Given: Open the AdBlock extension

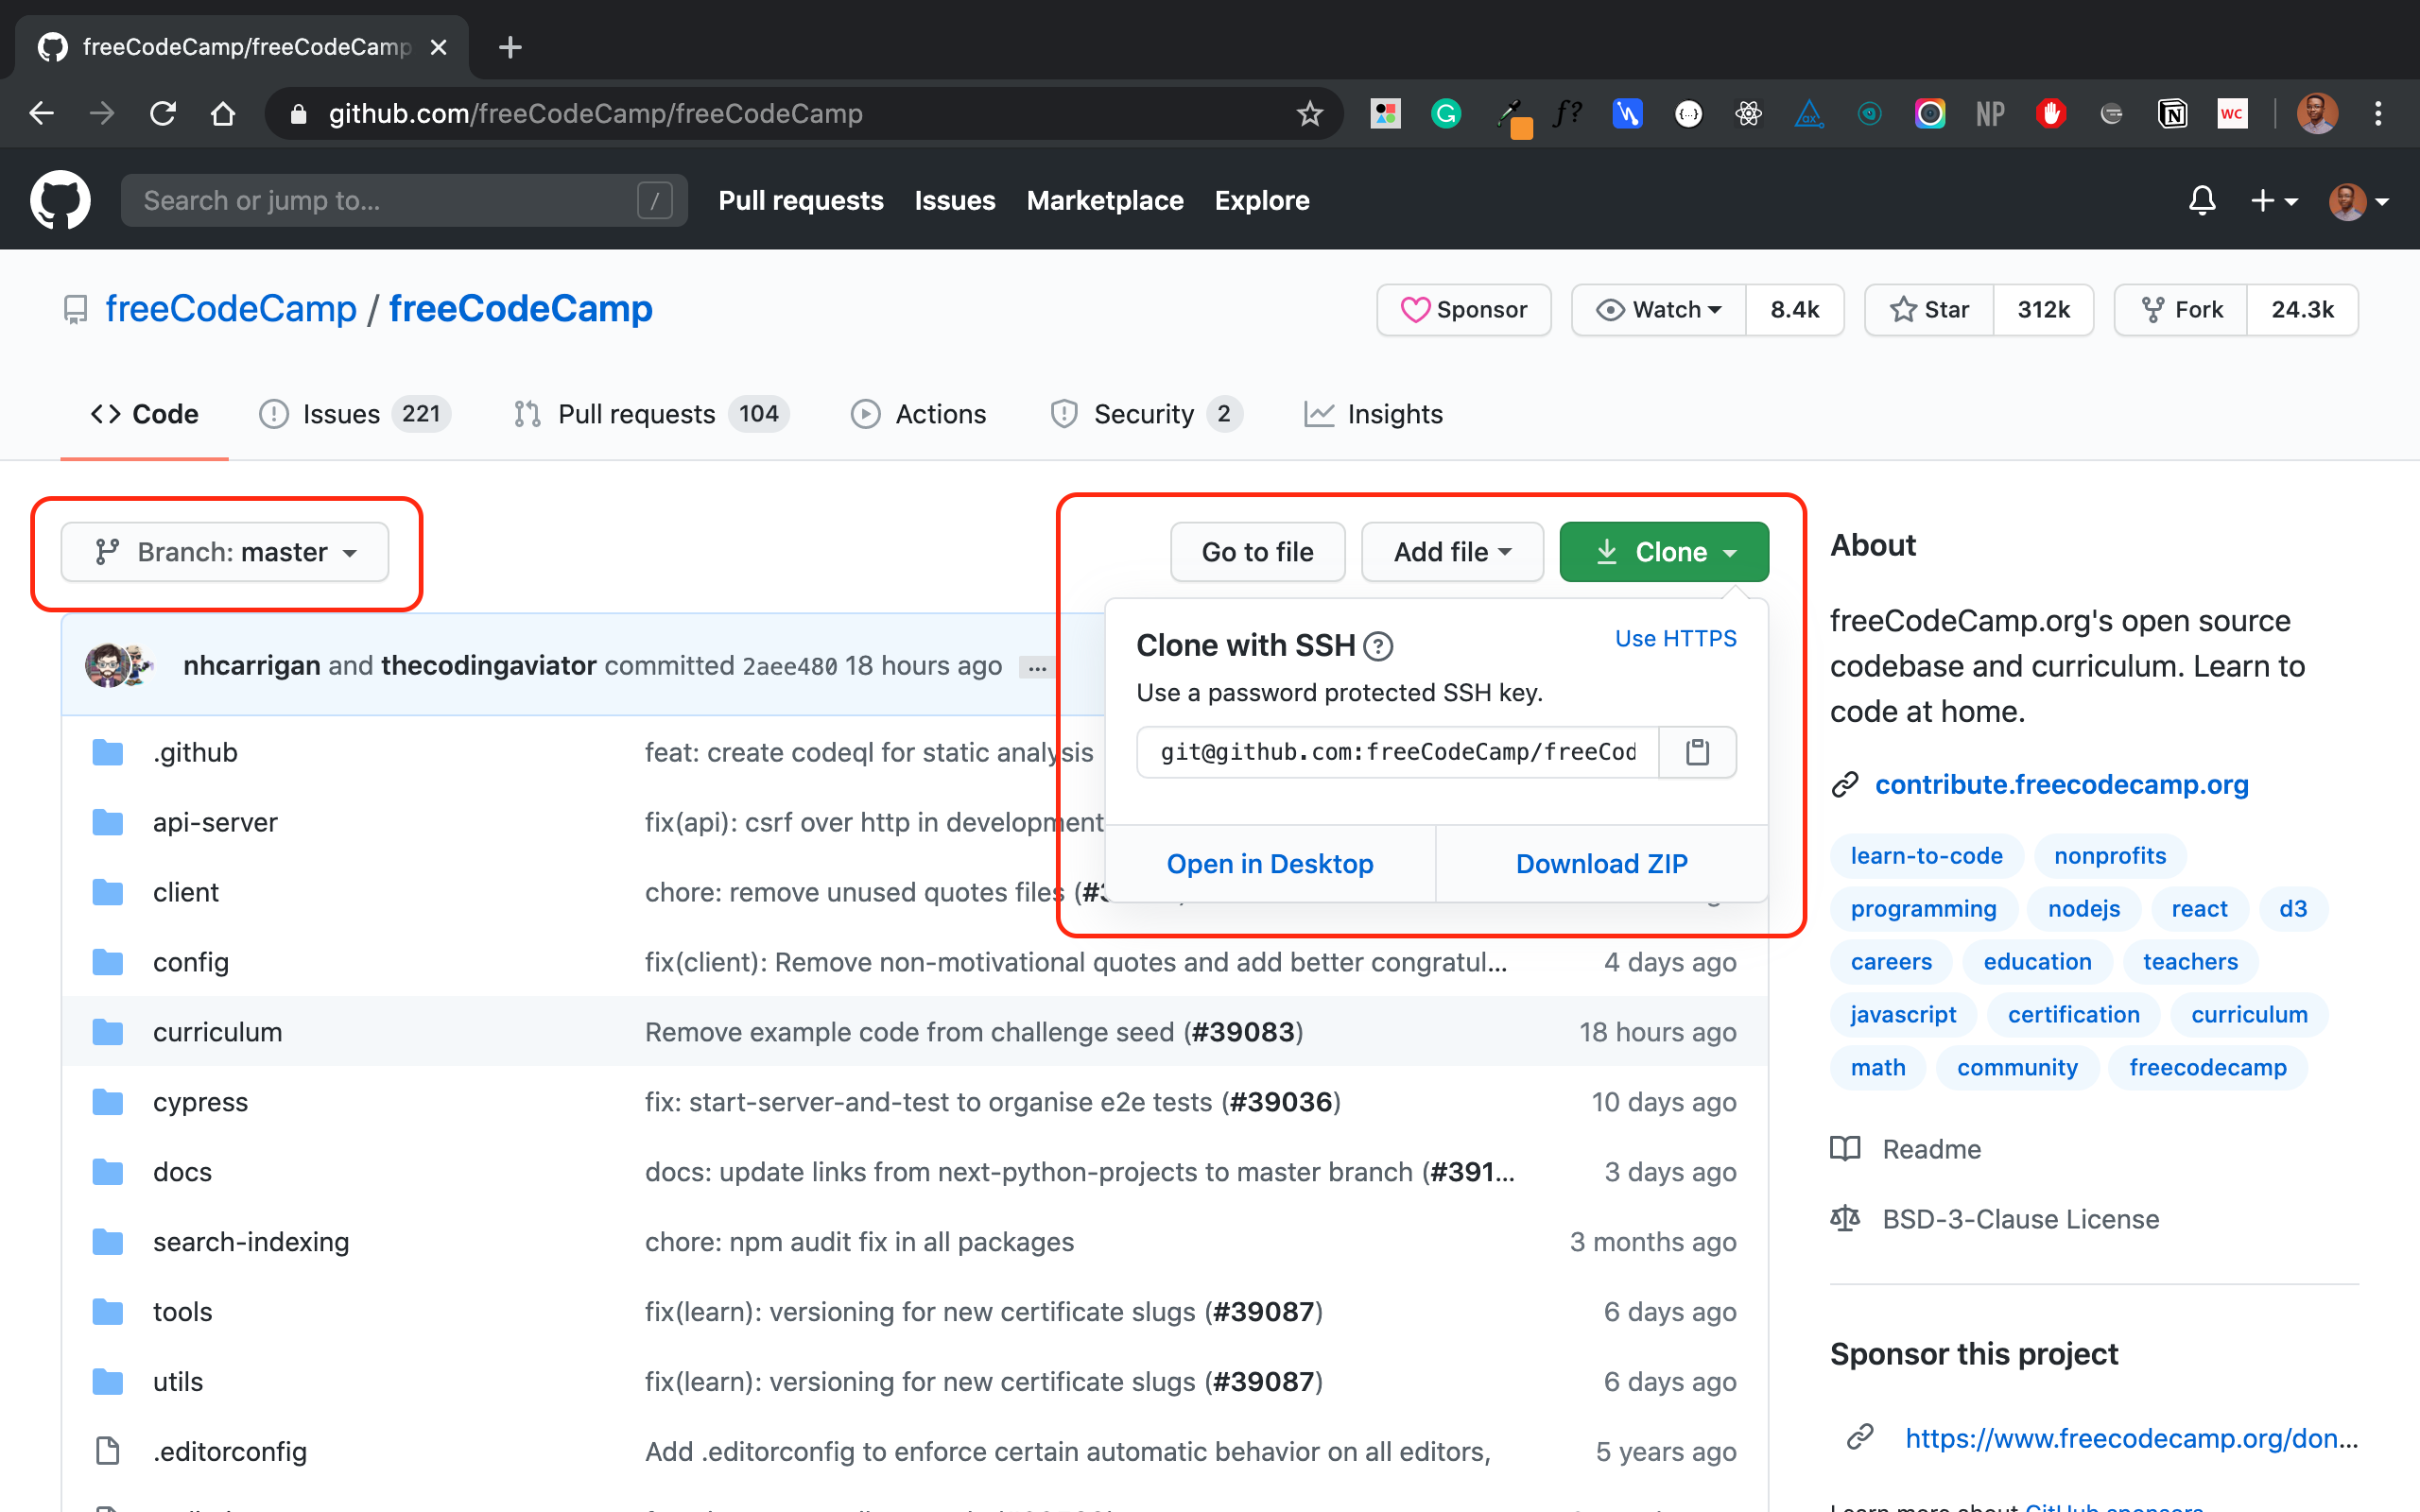Looking at the screenshot, I should [x=2051, y=113].
